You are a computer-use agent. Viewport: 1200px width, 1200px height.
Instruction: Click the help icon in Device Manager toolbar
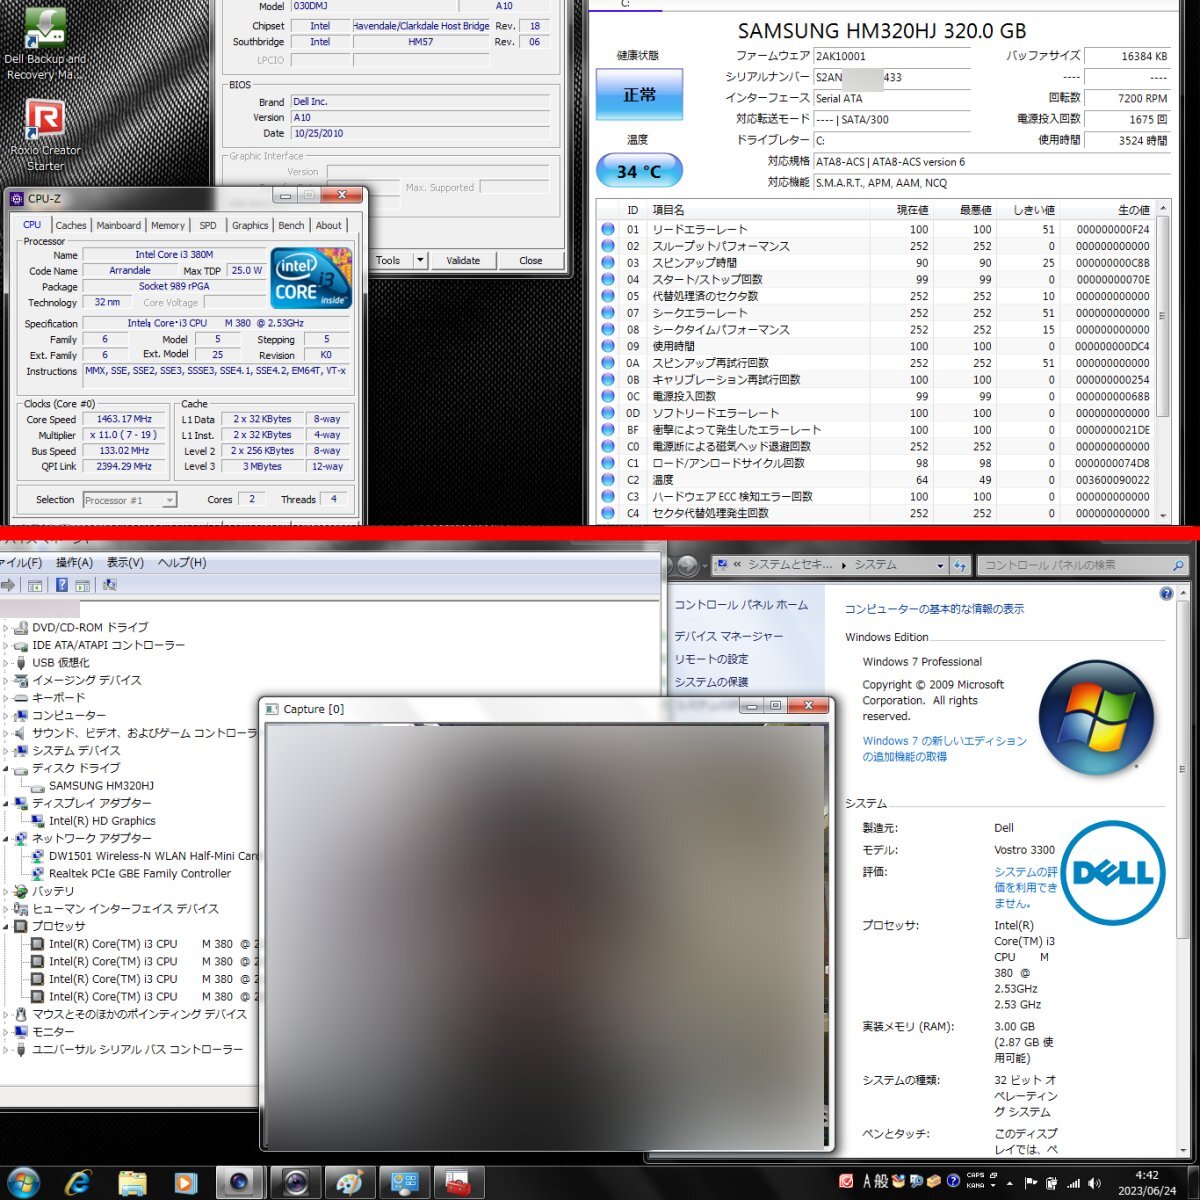point(61,584)
